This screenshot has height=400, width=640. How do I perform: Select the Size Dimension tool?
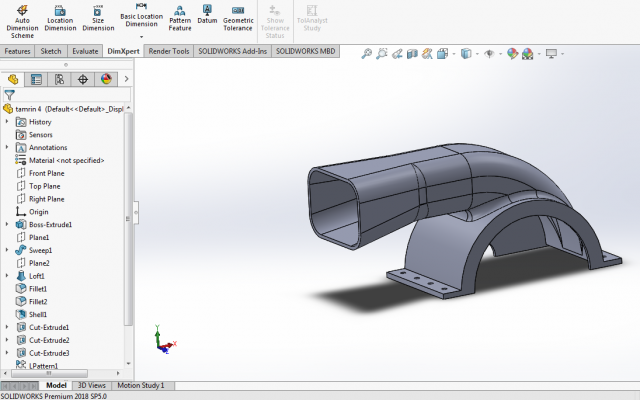(x=98, y=18)
